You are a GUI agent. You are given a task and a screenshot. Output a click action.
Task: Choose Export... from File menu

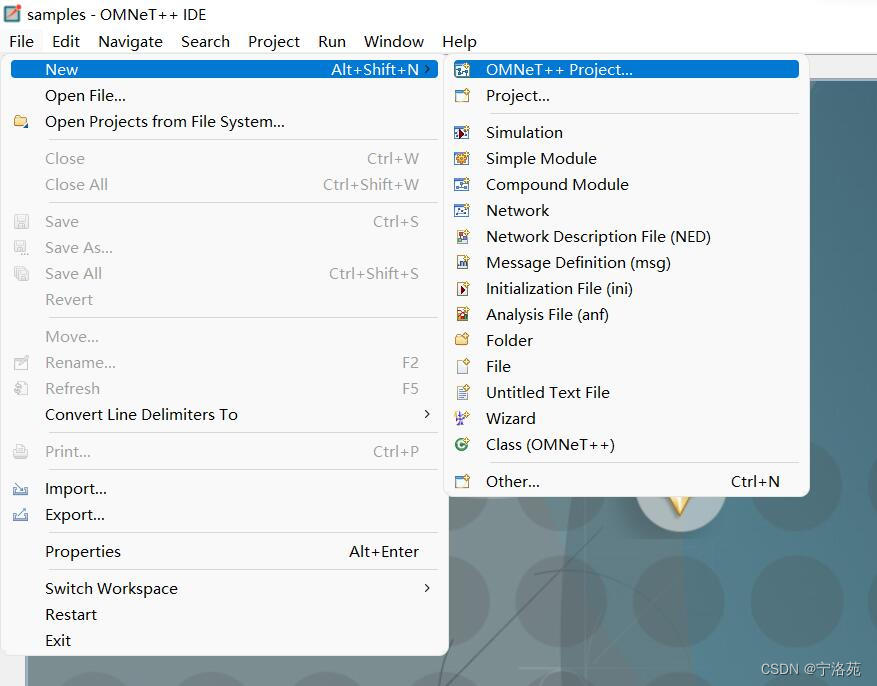(x=224, y=514)
